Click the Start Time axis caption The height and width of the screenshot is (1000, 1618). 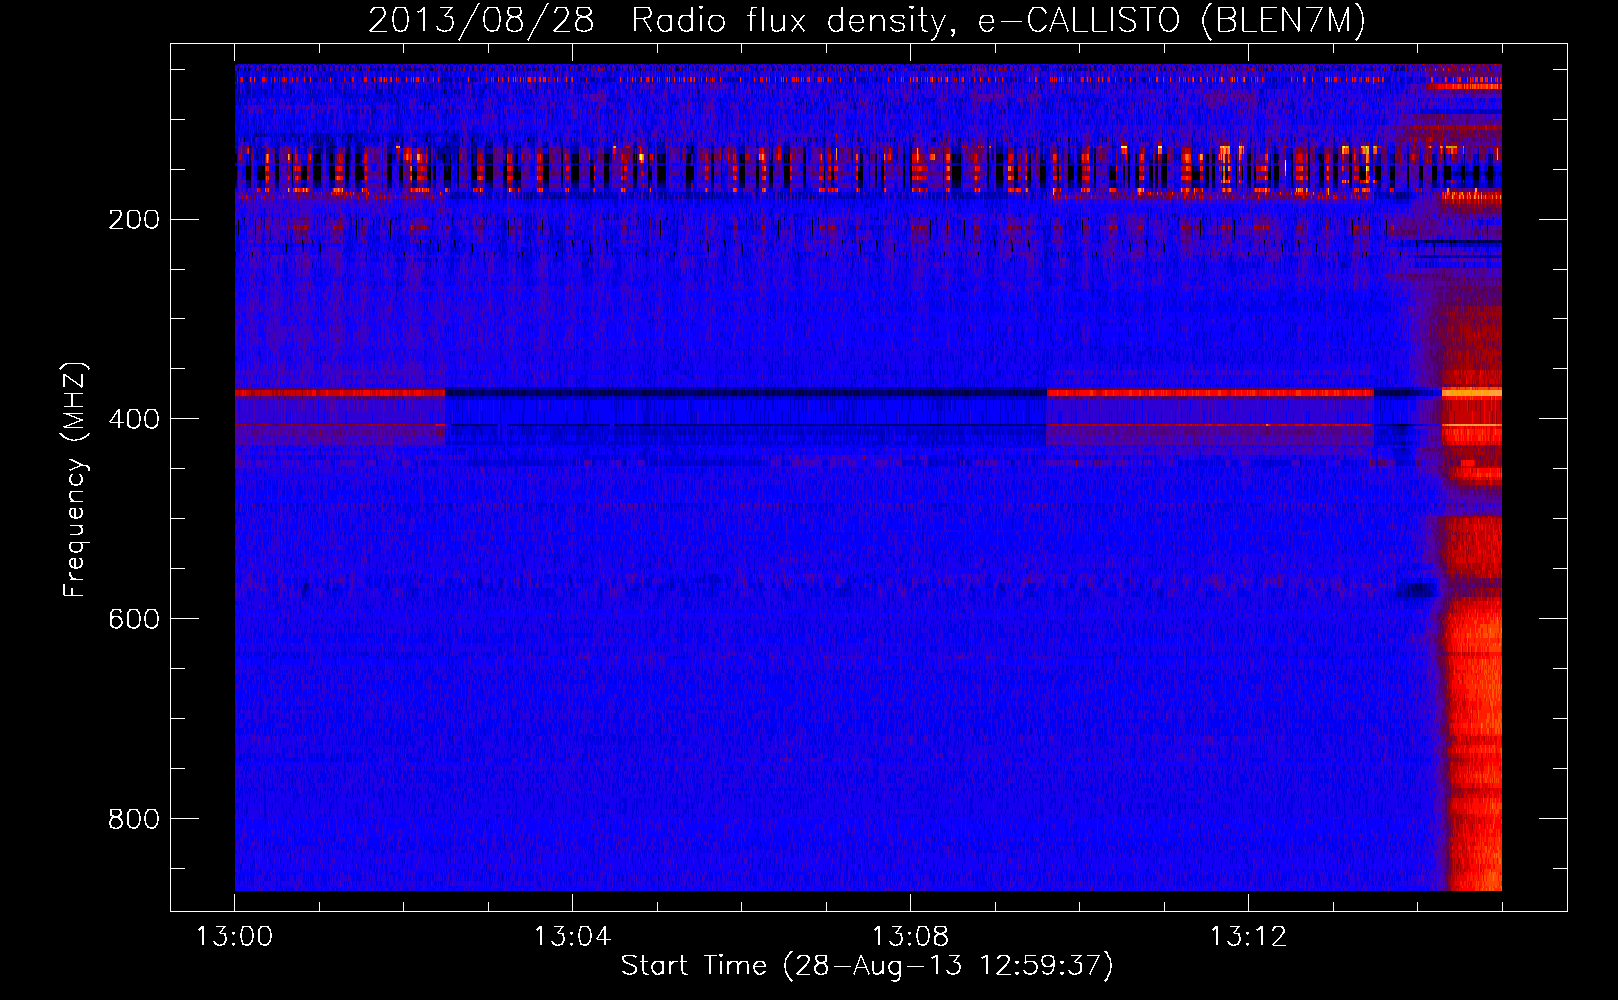(x=867, y=966)
